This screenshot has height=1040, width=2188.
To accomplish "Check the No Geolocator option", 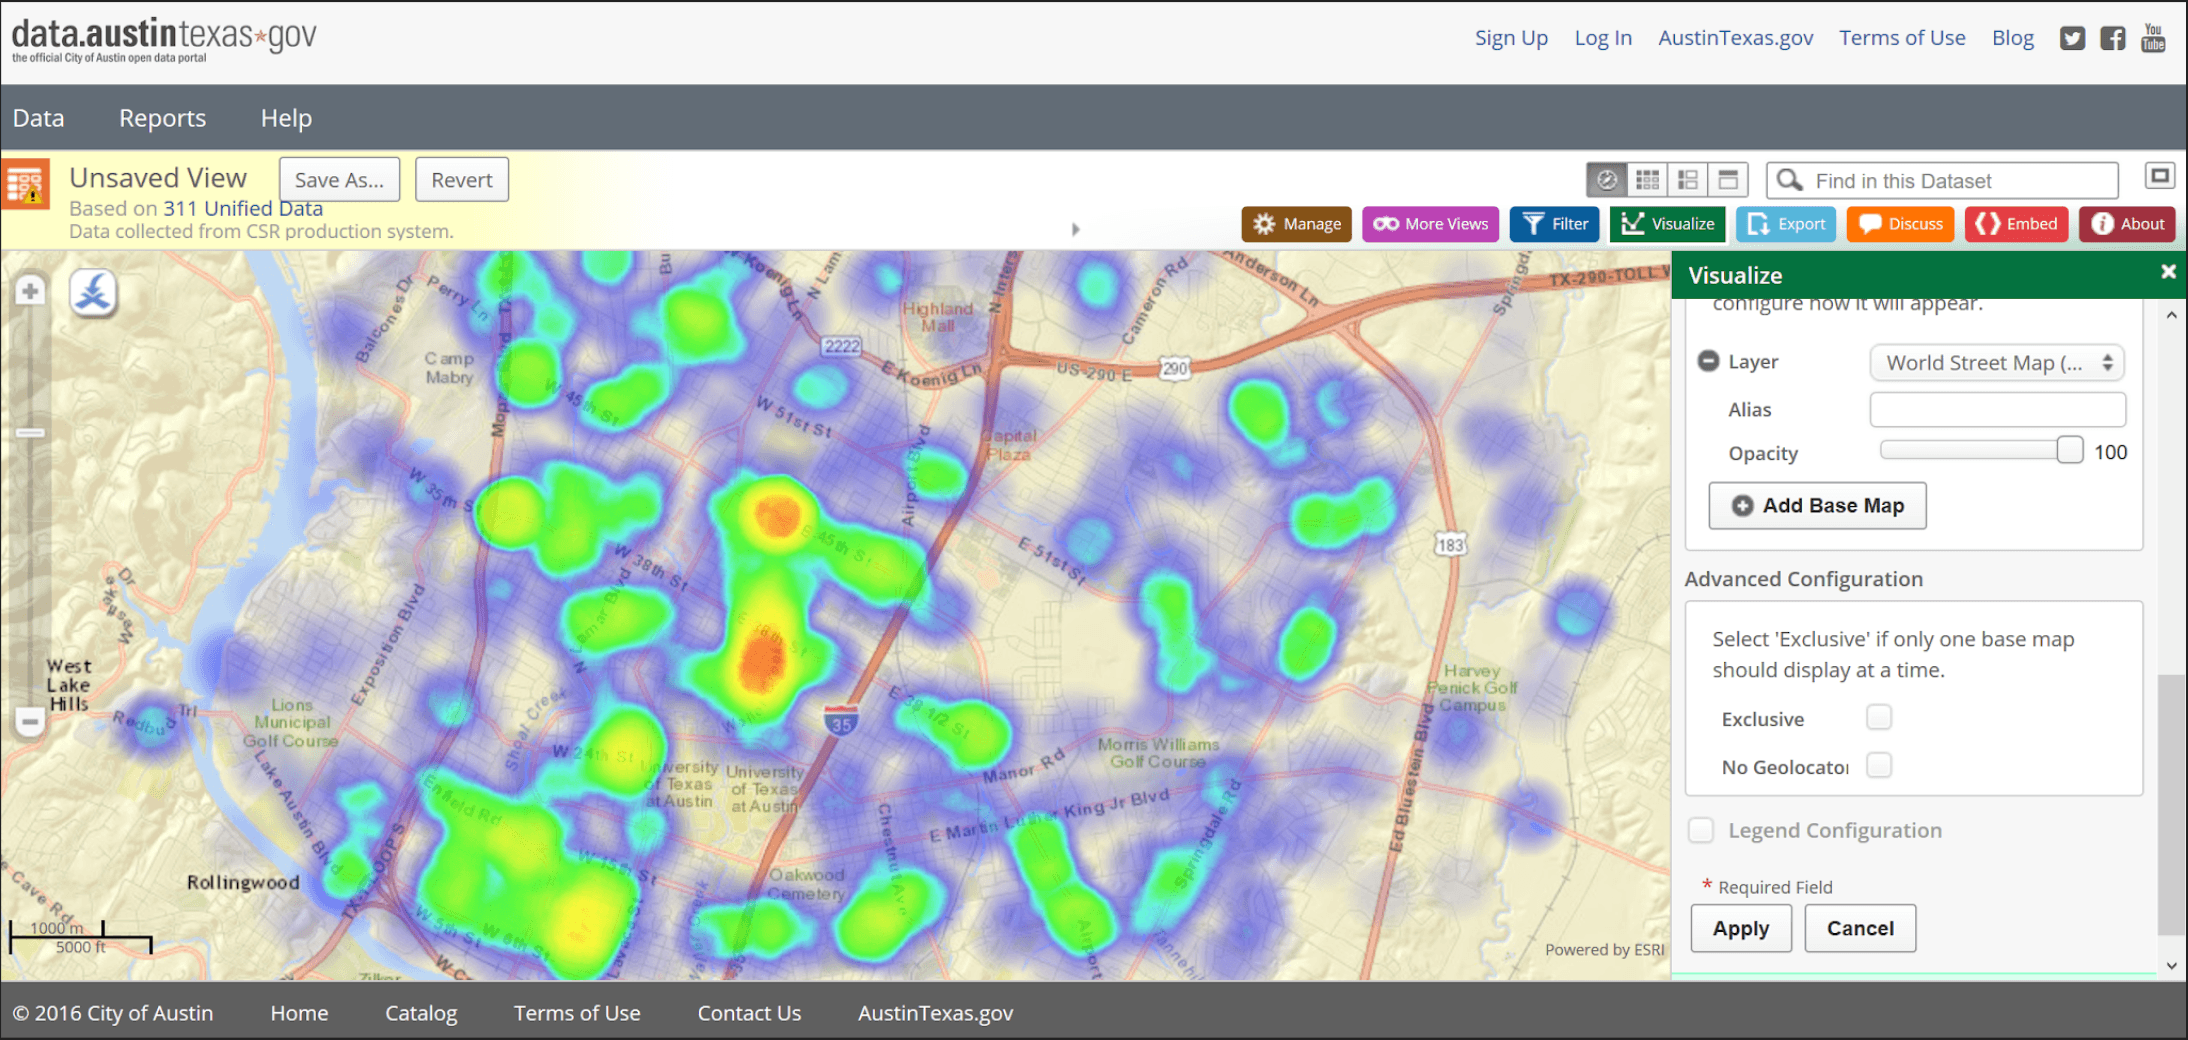I will [1879, 765].
